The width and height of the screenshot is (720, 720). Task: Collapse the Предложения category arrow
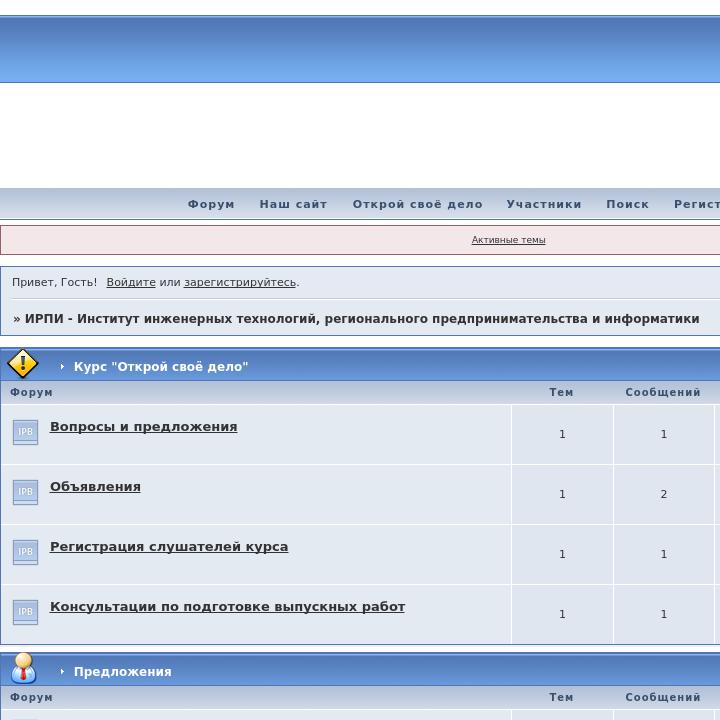(62, 671)
